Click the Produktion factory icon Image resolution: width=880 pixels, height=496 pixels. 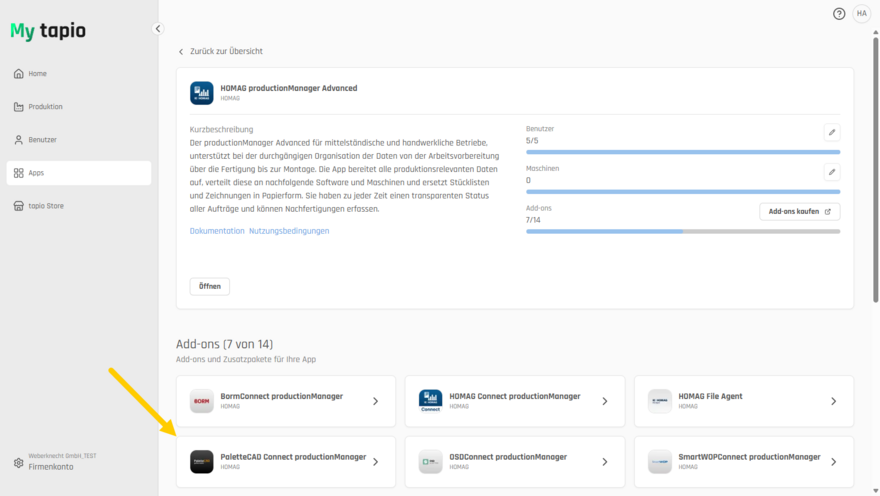(x=19, y=107)
